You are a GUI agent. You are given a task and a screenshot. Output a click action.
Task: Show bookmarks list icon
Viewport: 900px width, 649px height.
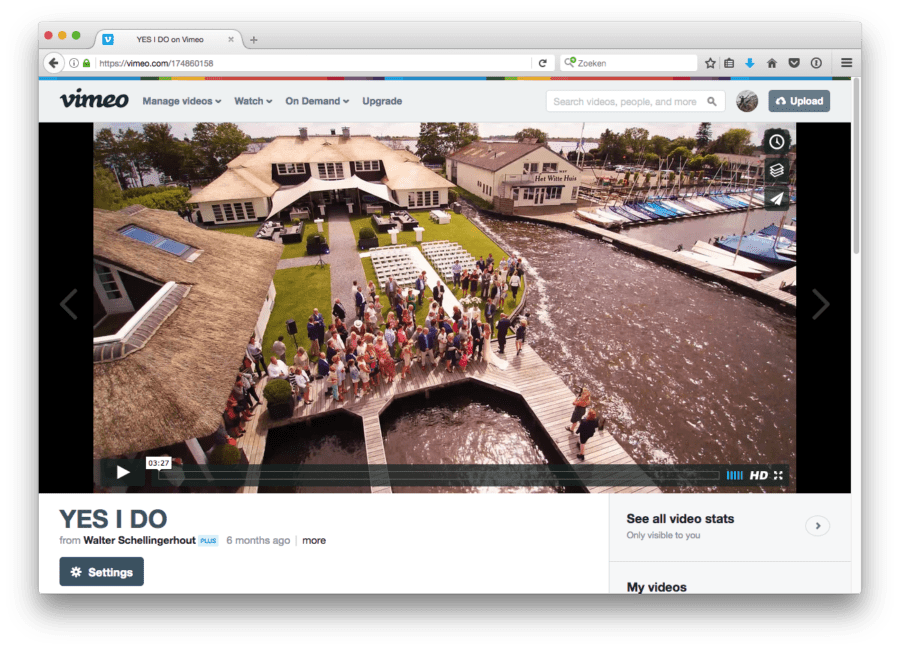[x=729, y=63]
